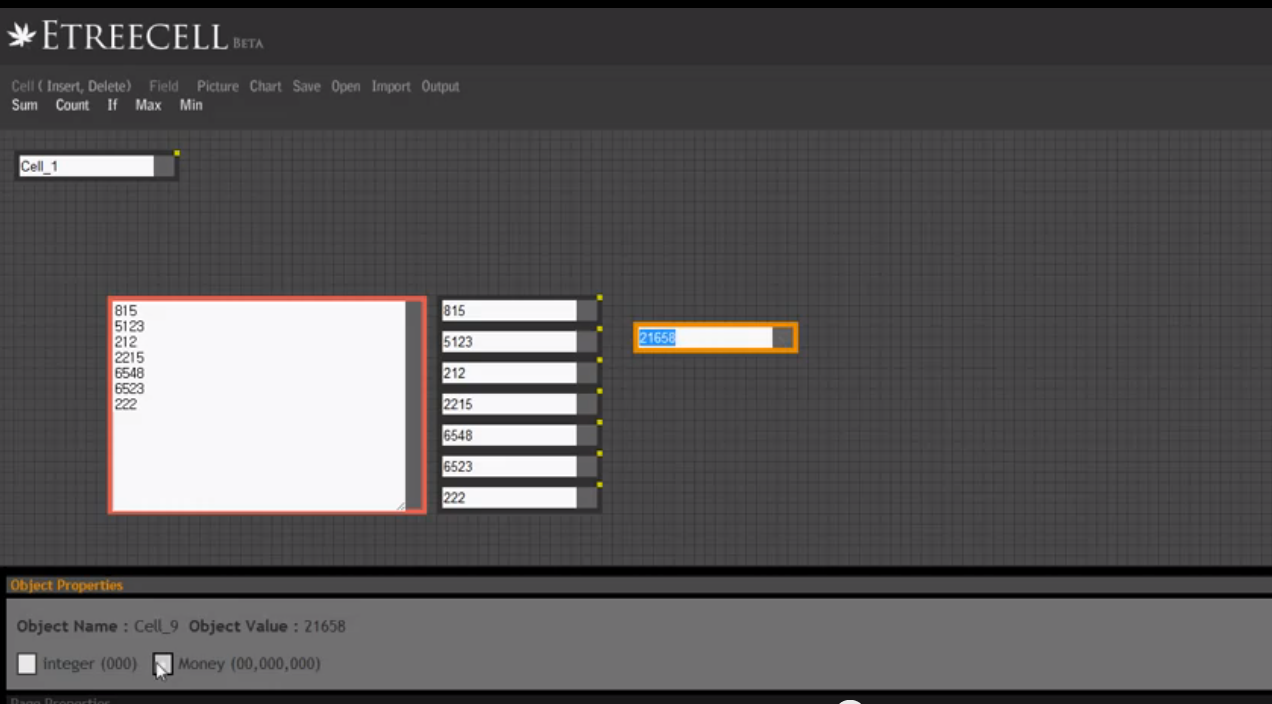The image size is (1272, 704).
Task: Select the cell containing 6523
Action: coord(509,466)
